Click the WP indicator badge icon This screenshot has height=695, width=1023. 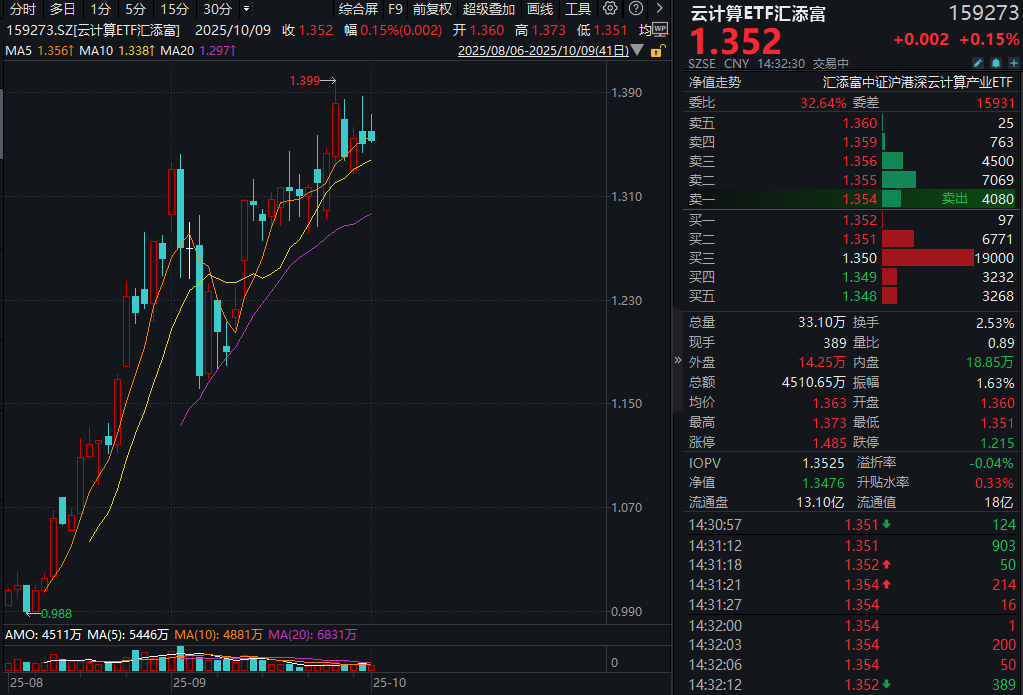[x=659, y=29]
